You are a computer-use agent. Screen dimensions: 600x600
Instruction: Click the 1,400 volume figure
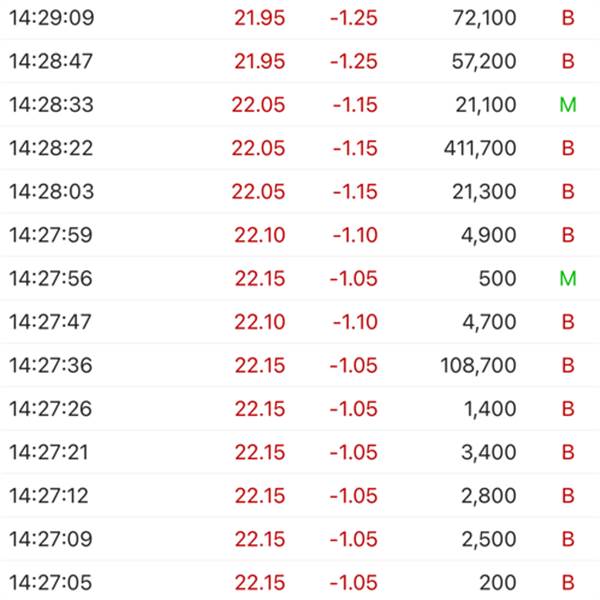point(490,409)
